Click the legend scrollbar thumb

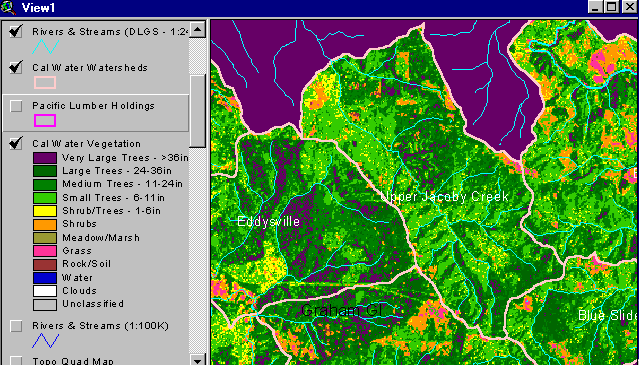[x=198, y=111]
